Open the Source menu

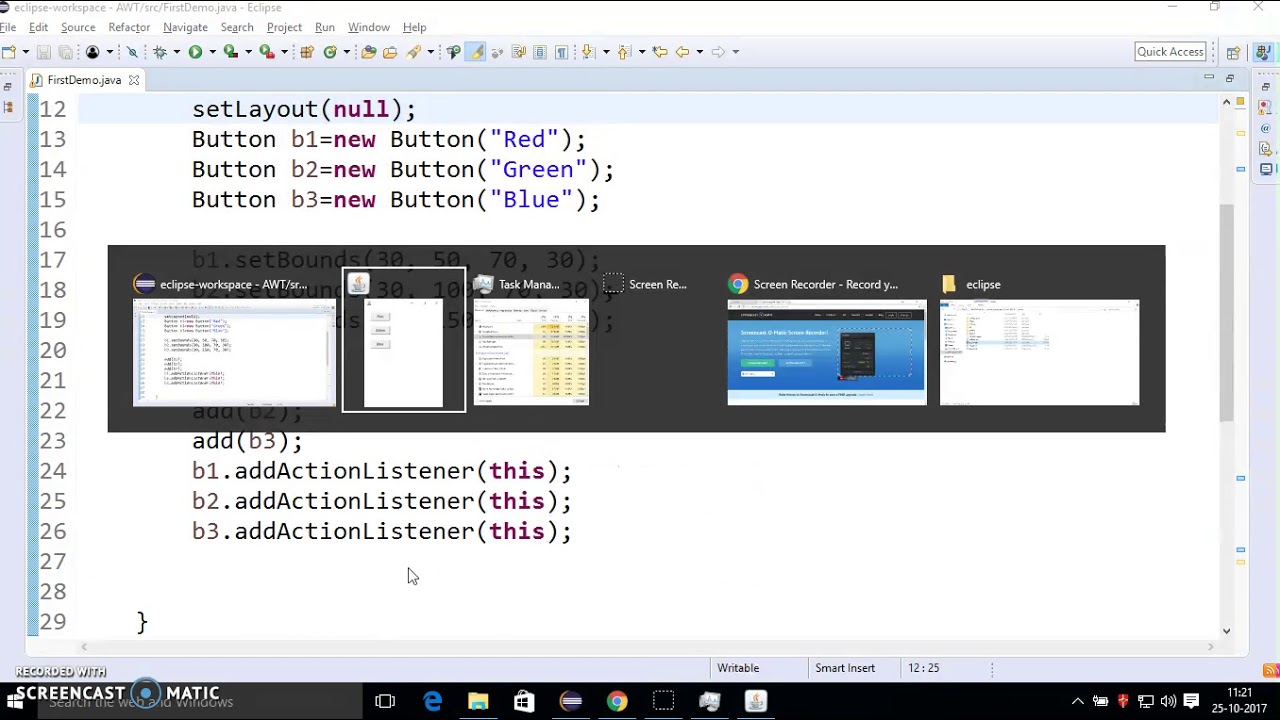(78, 27)
